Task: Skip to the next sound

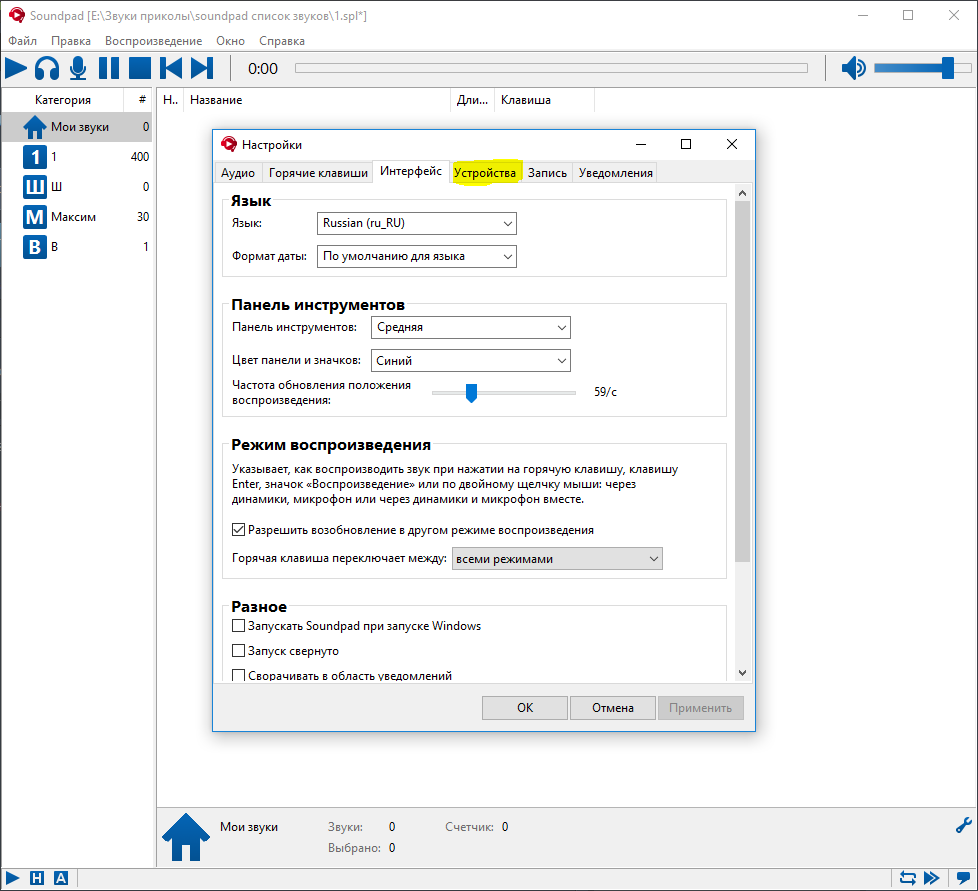Action: coord(202,68)
